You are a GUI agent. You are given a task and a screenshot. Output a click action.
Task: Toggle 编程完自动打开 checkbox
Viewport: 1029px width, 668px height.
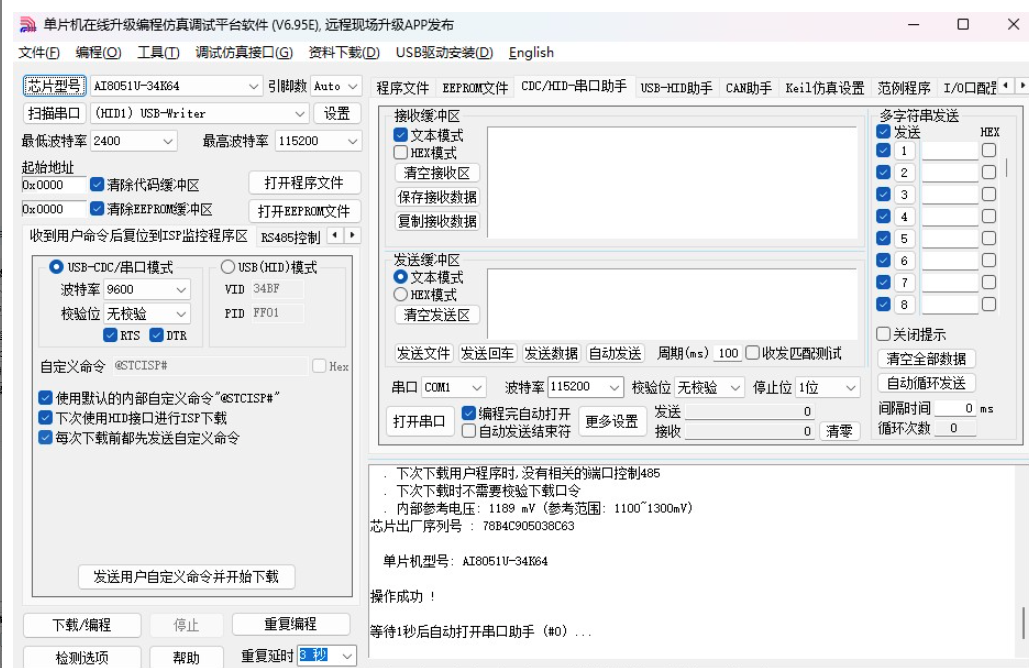[x=469, y=413]
